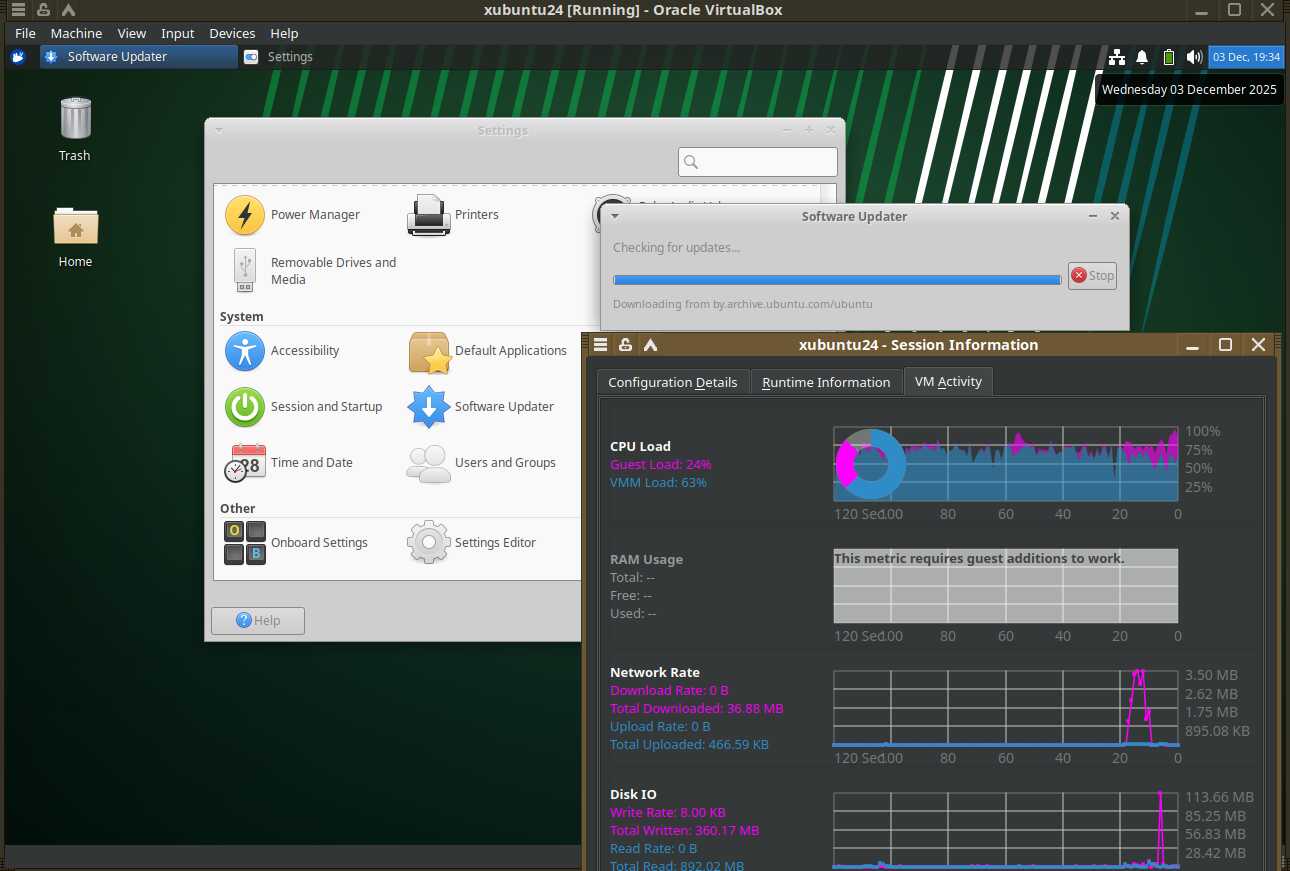The height and width of the screenshot is (871, 1290).
Task: Click the up-arrow icon in Session Information title bar
Action: click(650, 345)
